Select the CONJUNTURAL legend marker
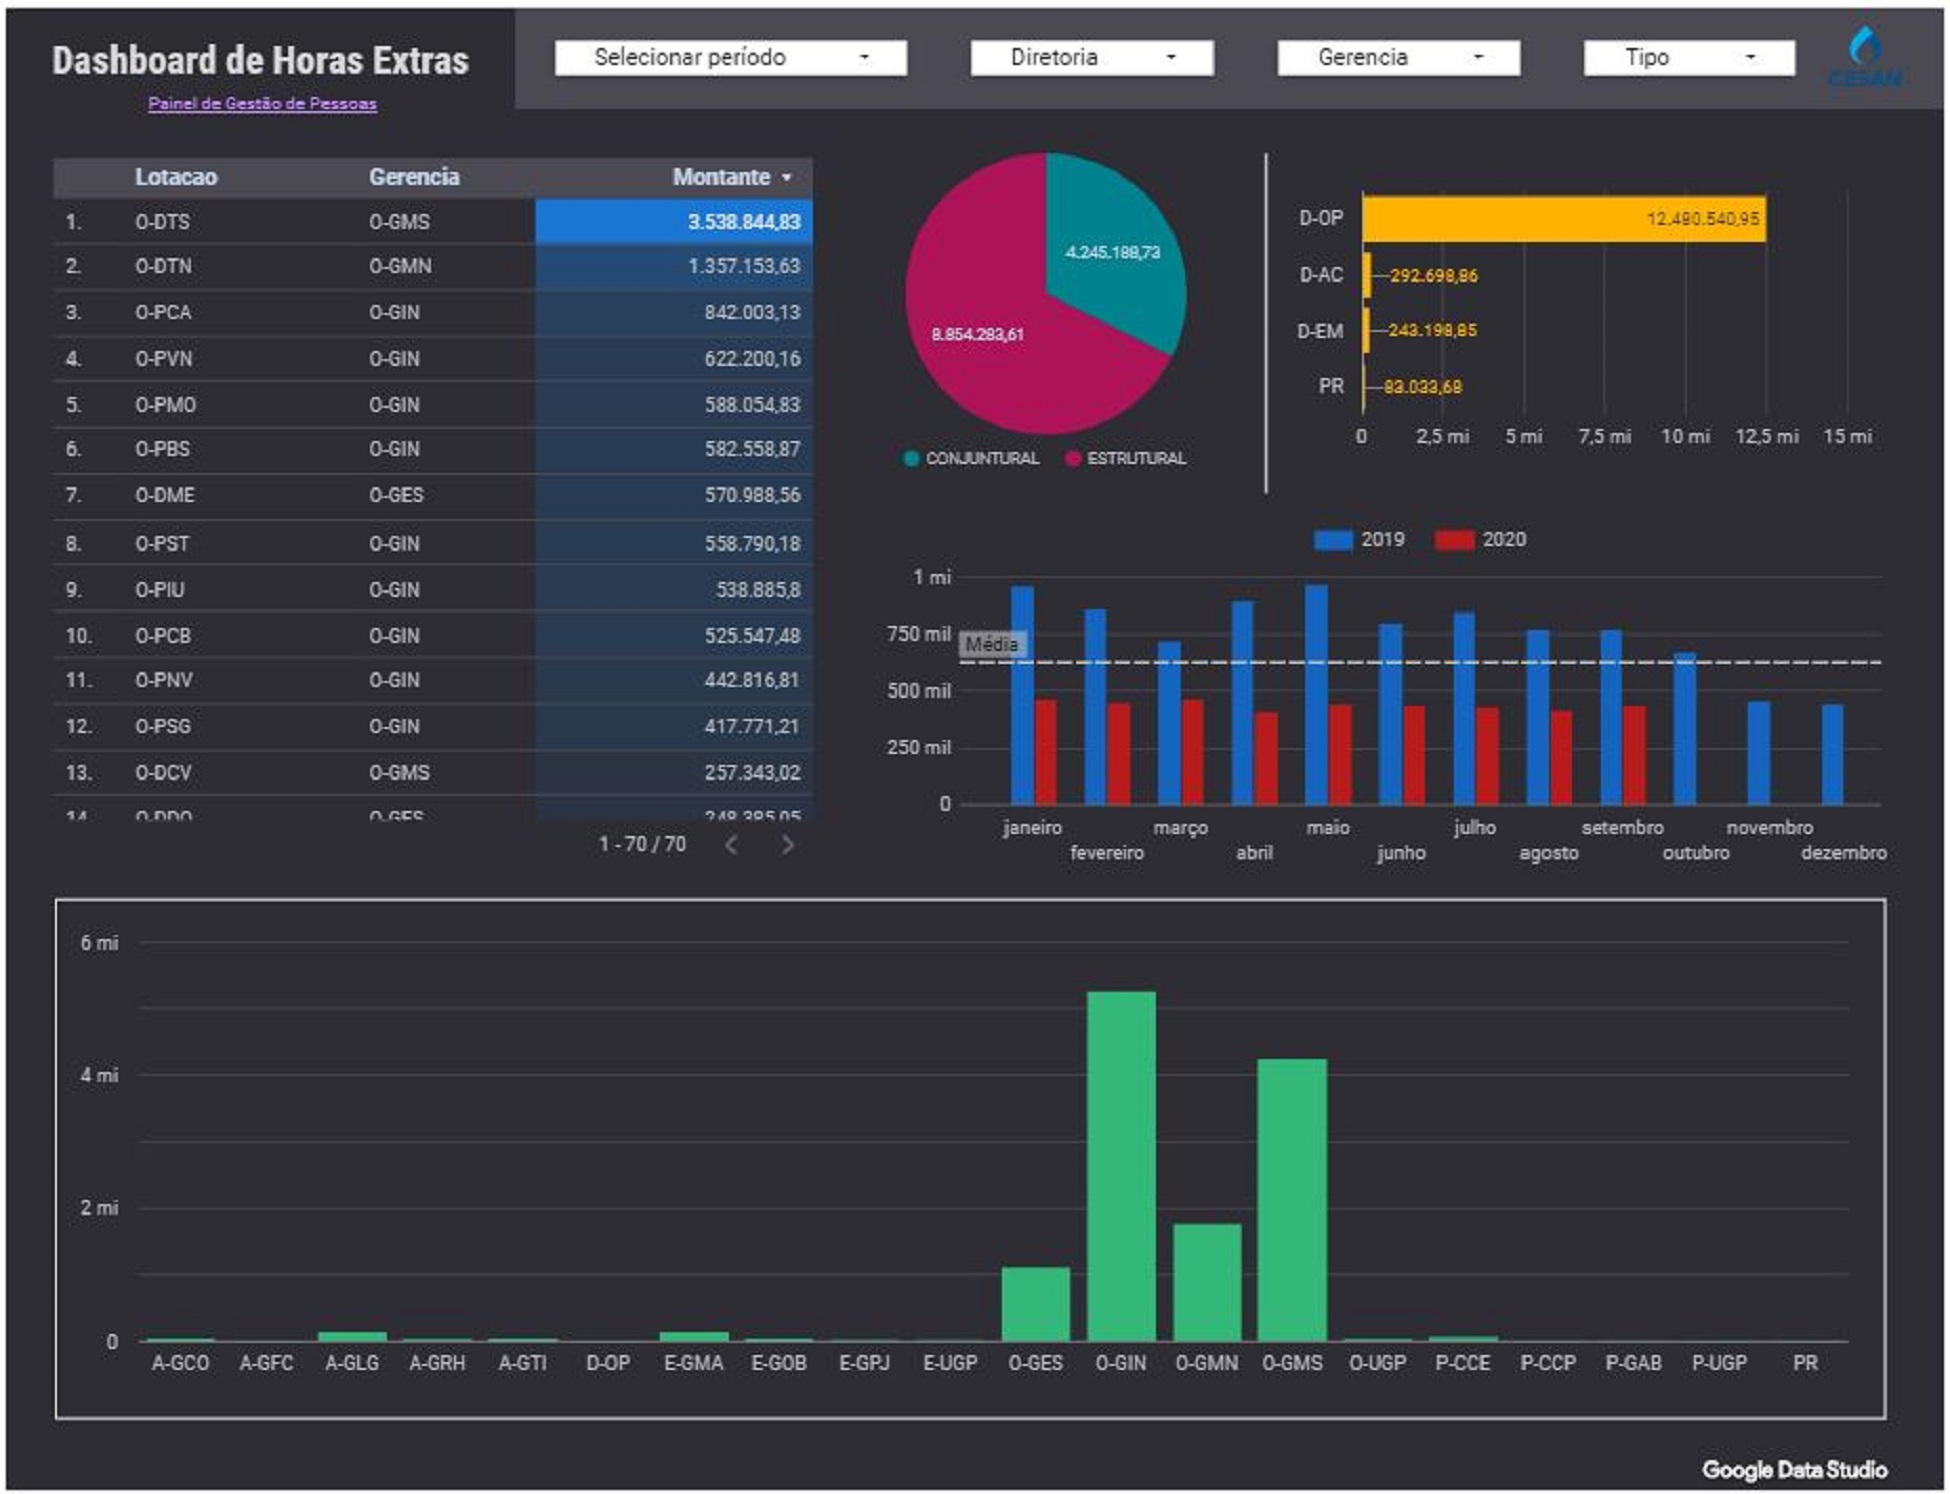Image resolution: width=1950 pixels, height=1494 pixels. pos(912,460)
